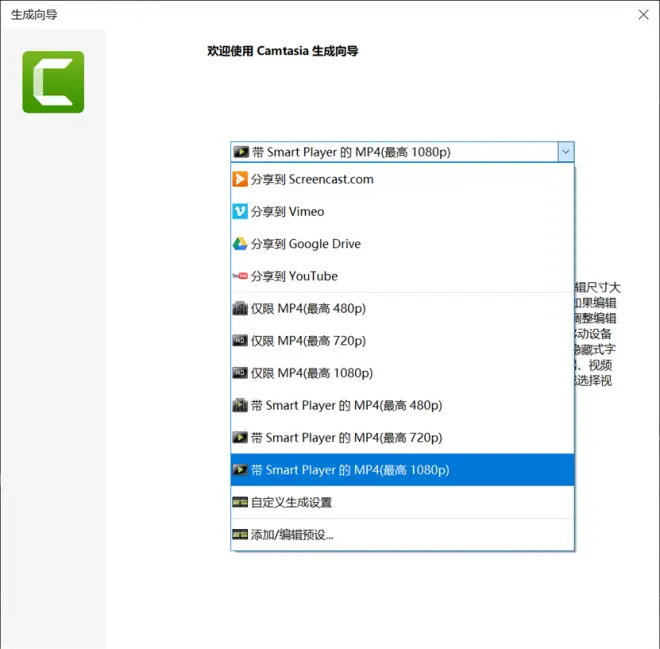Screen dimensions: 660x649
Task: Open 自定义生成设置 option
Action: 402,502
